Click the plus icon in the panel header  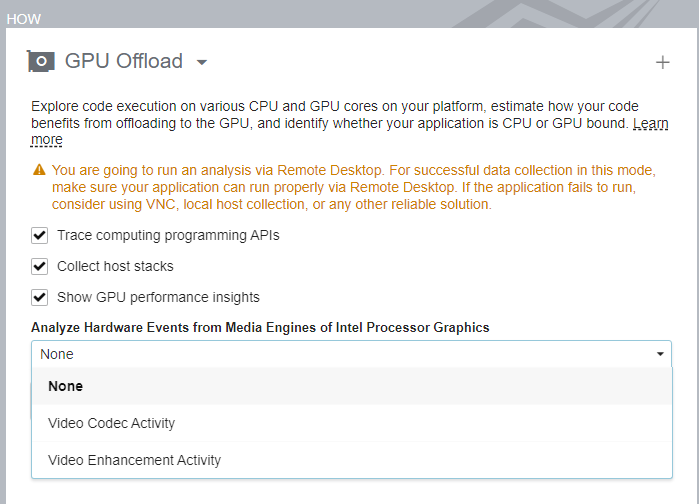662,62
